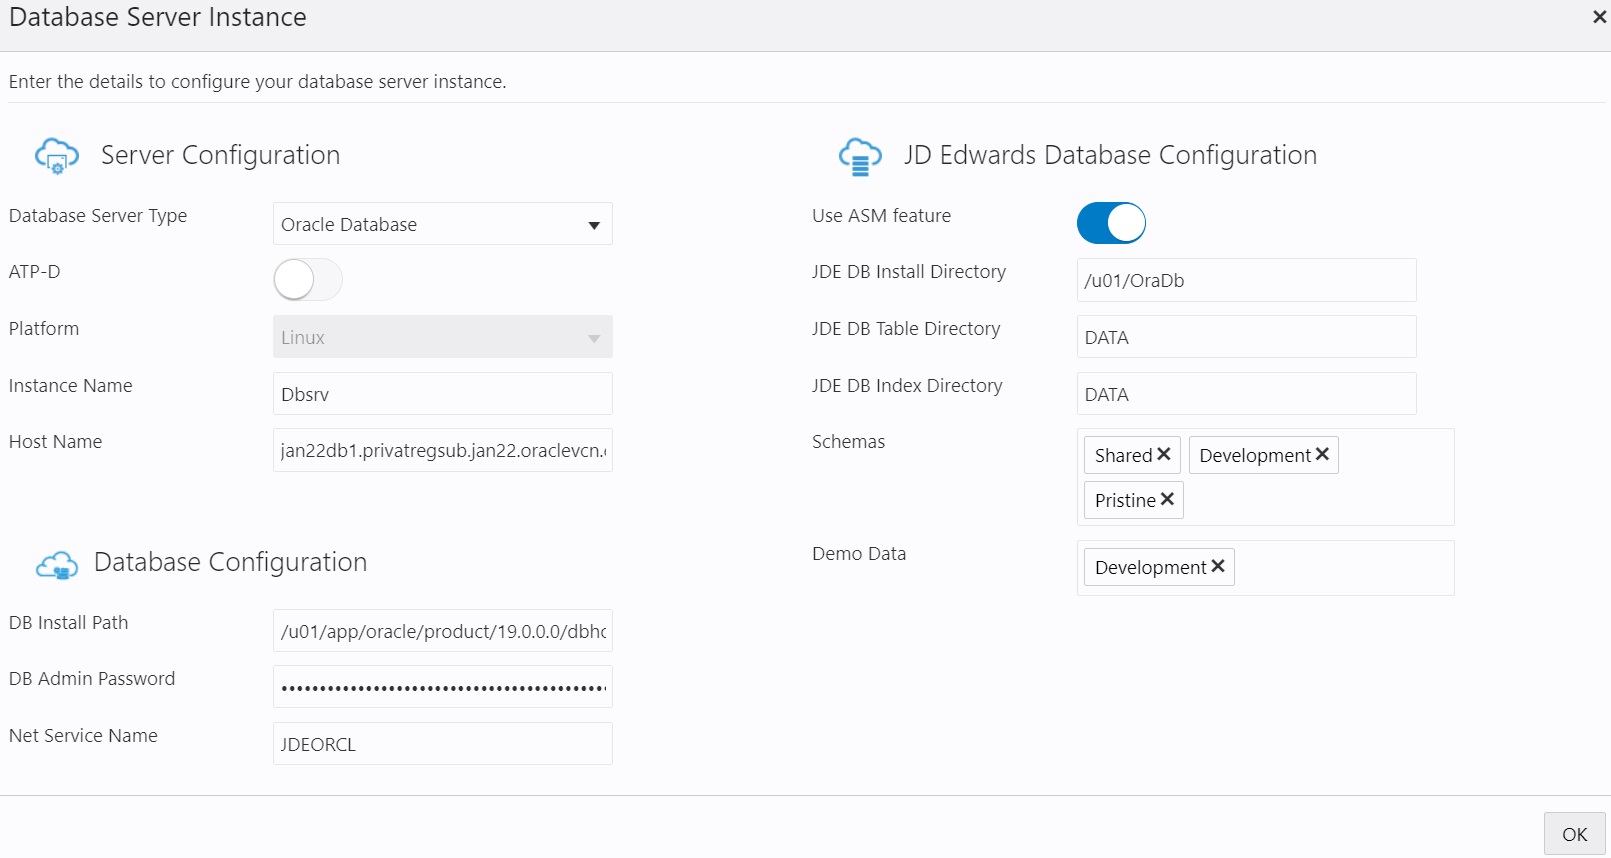Remove Development from Demo Data

tap(1218, 566)
